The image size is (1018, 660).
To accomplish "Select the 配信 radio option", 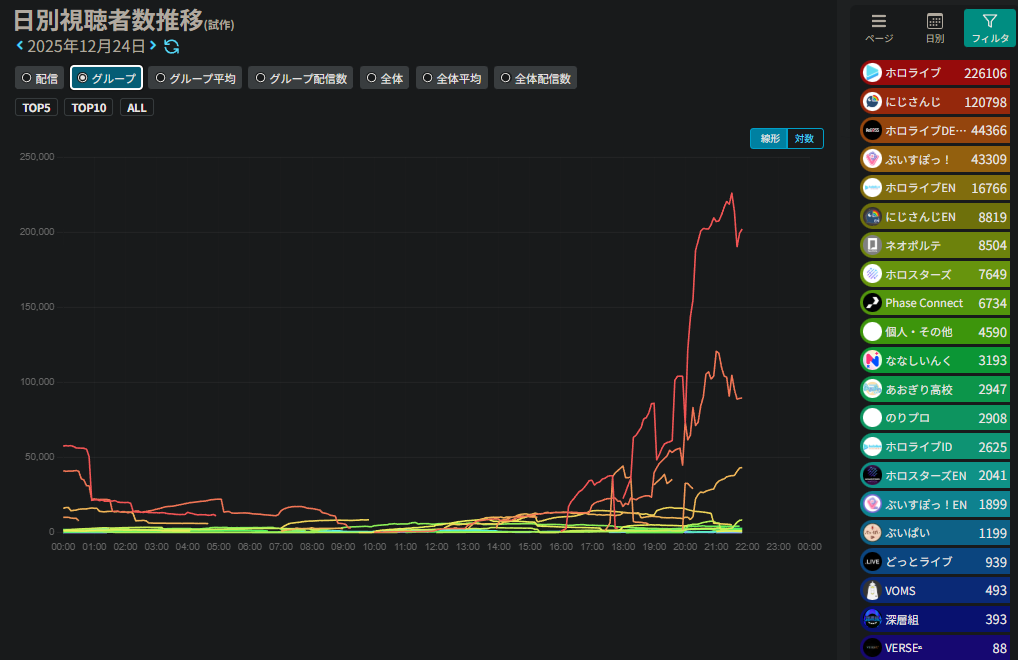I will coord(40,78).
